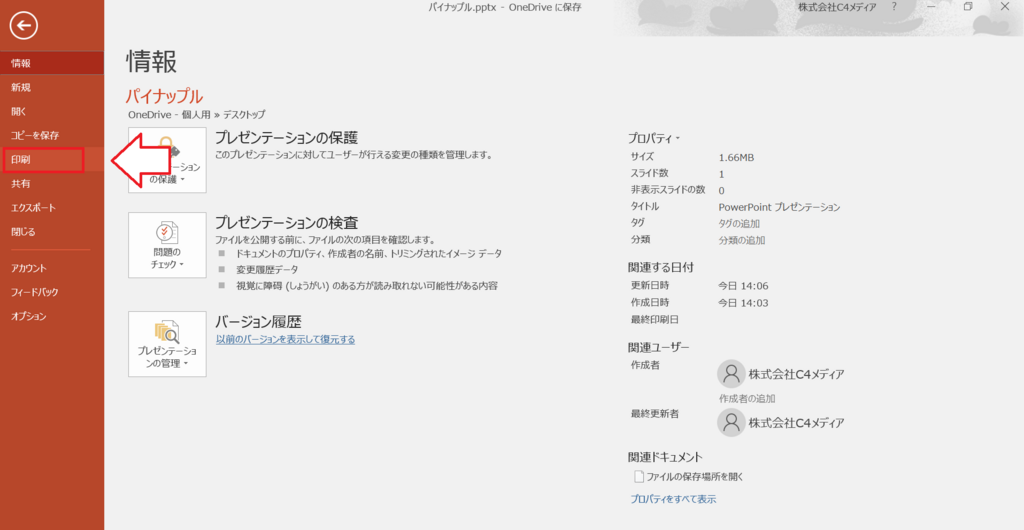Click タグの追加 field
The width and height of the screenshot is (1024, 530).
(739, 223)
